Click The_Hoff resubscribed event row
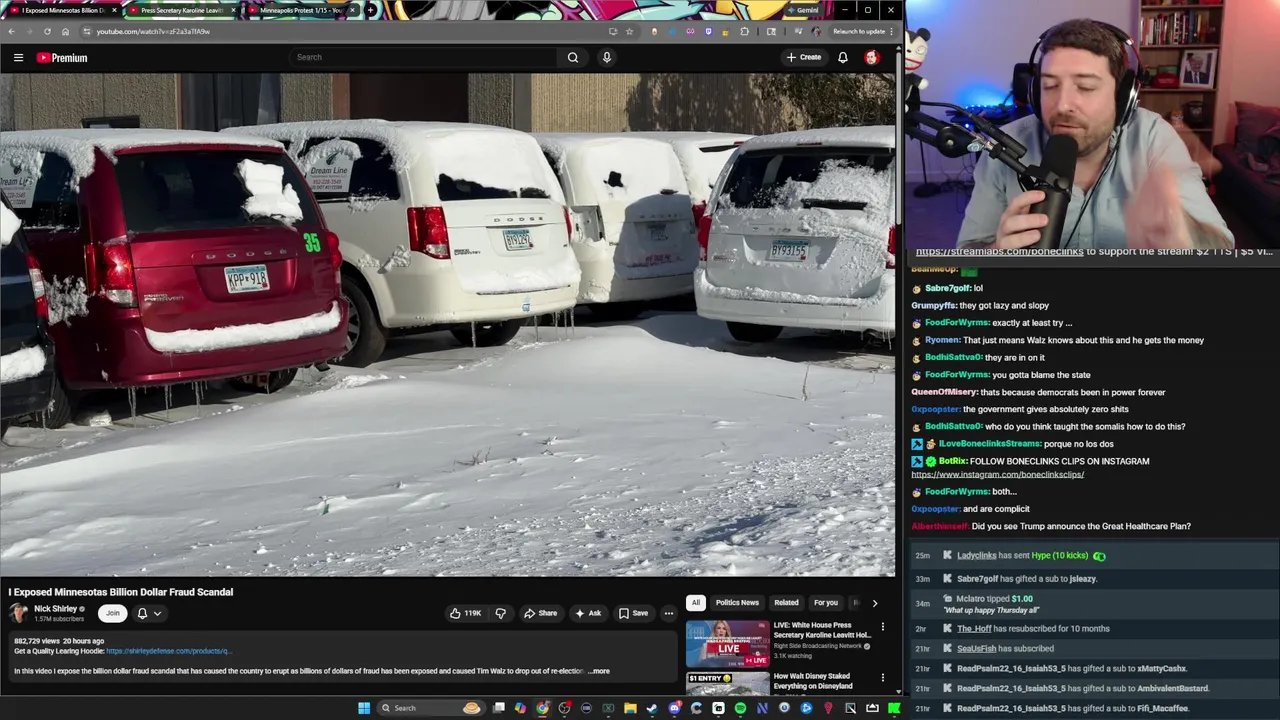Screen dimensions: 1280x720 click(x=1095, y=629)
